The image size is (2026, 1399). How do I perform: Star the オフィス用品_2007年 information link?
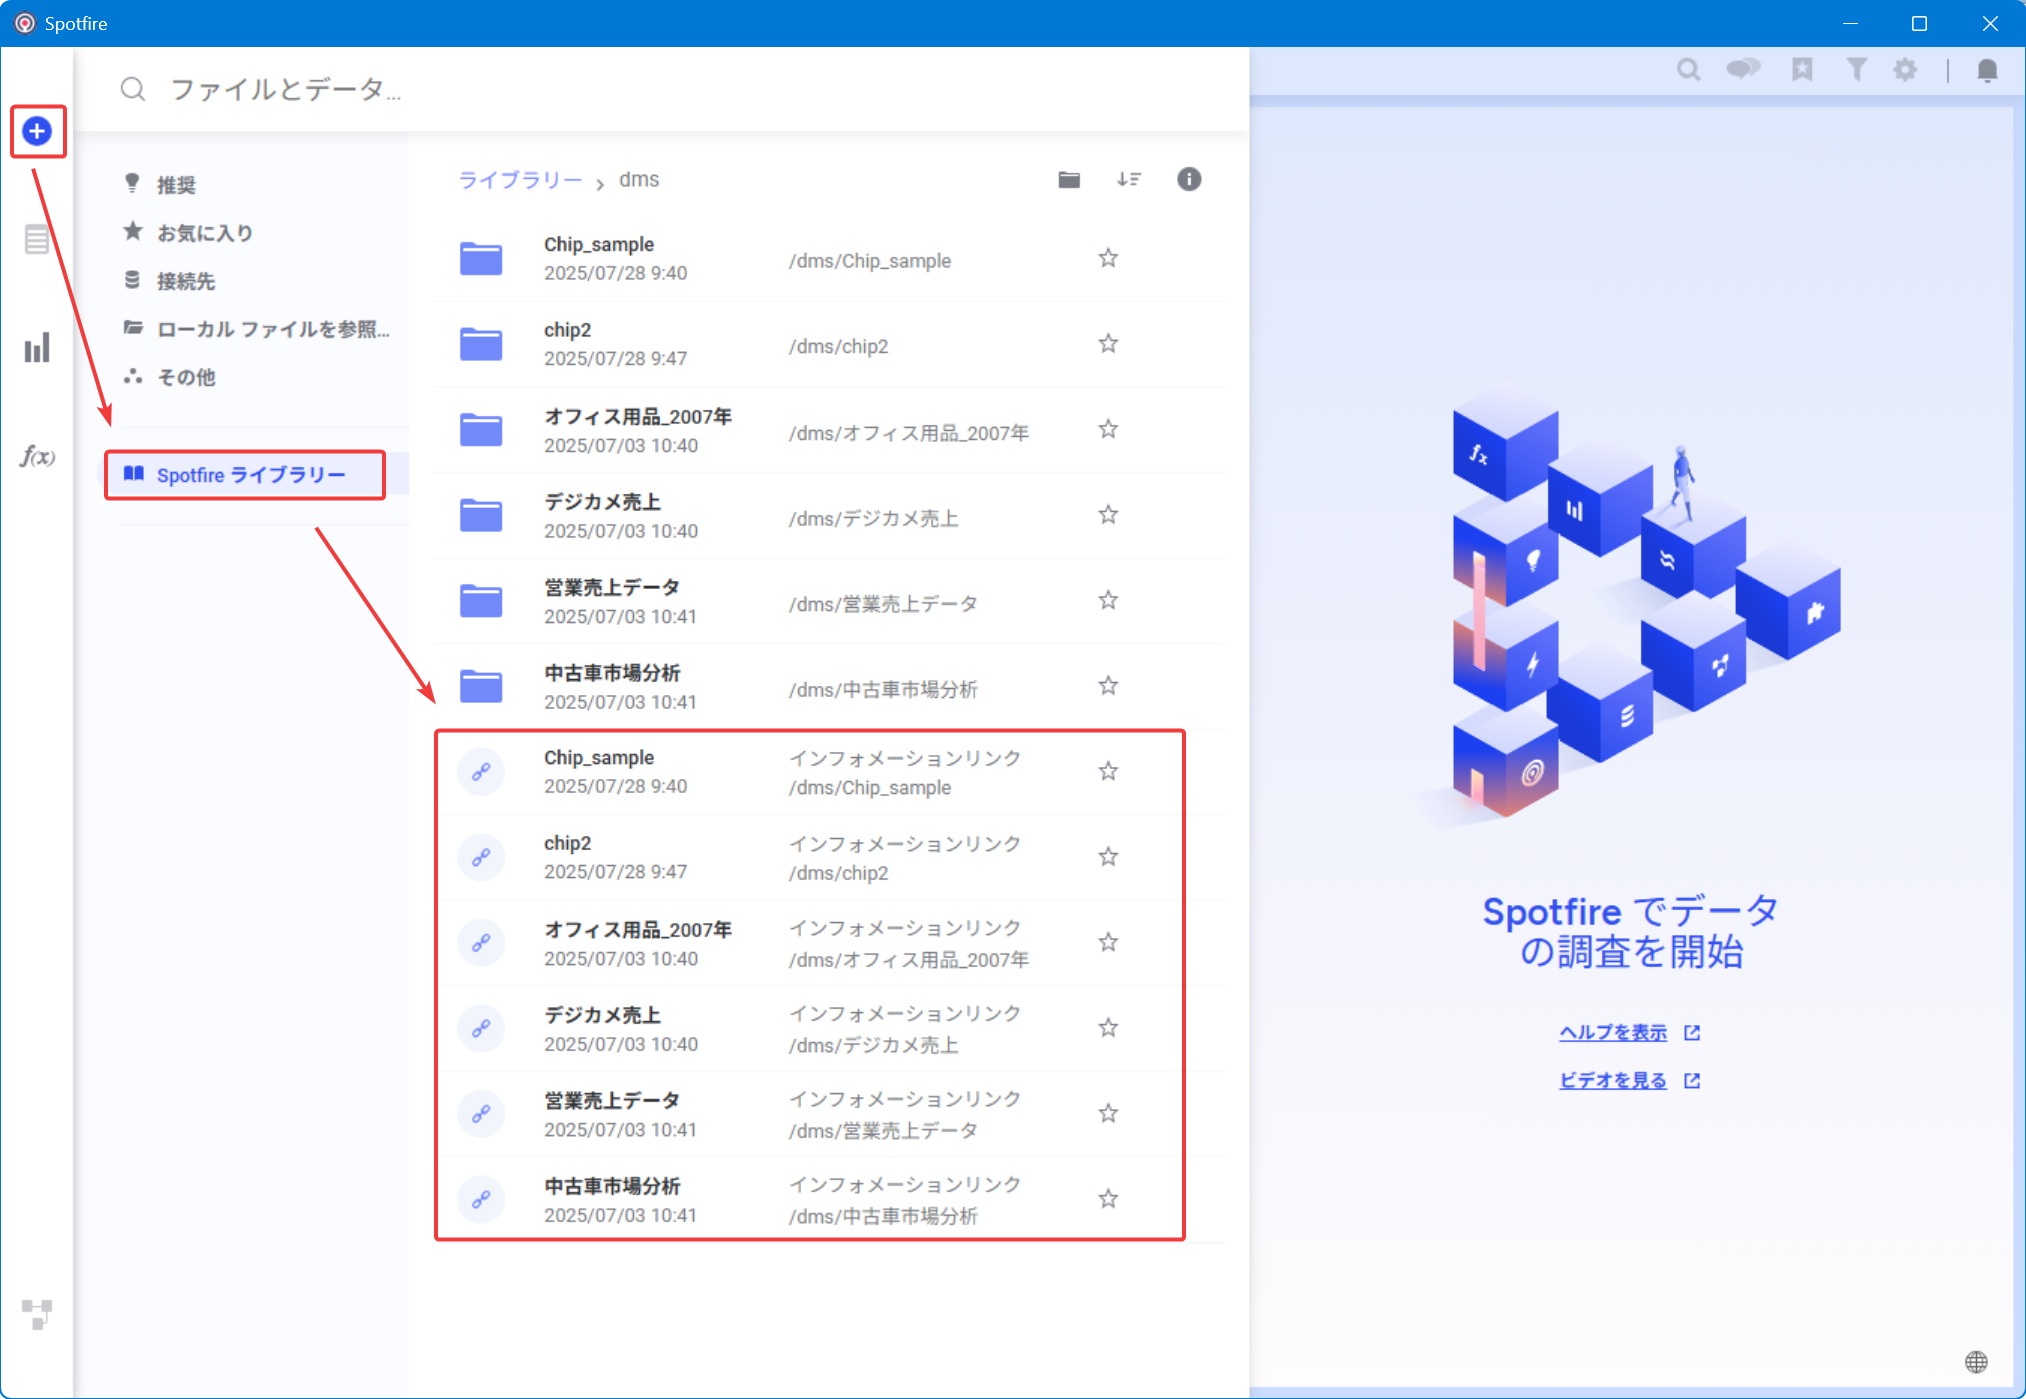point(1108,942)
